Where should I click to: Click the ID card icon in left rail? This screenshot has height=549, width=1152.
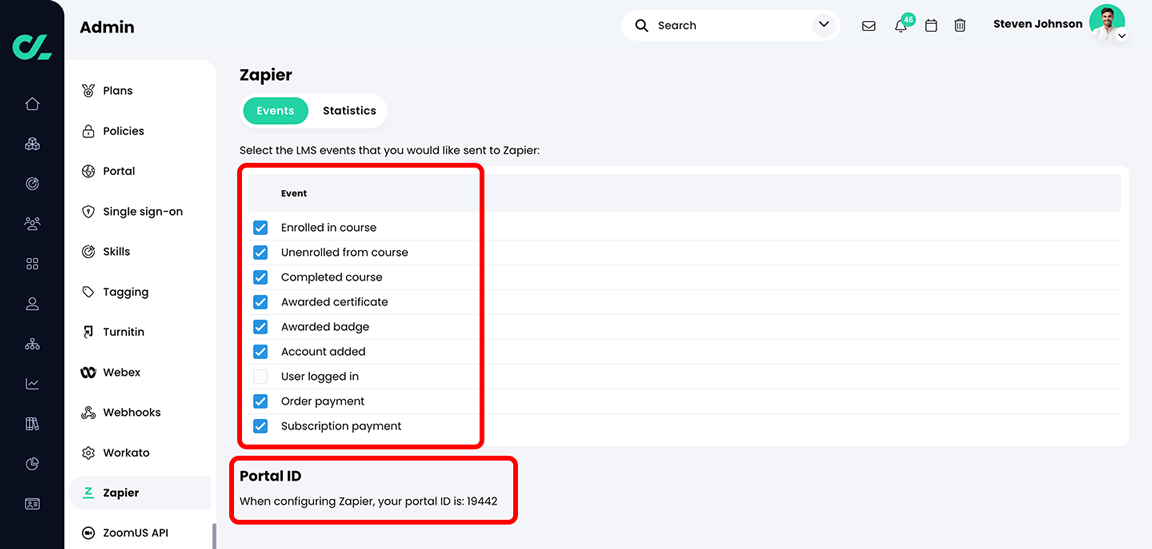32,504
